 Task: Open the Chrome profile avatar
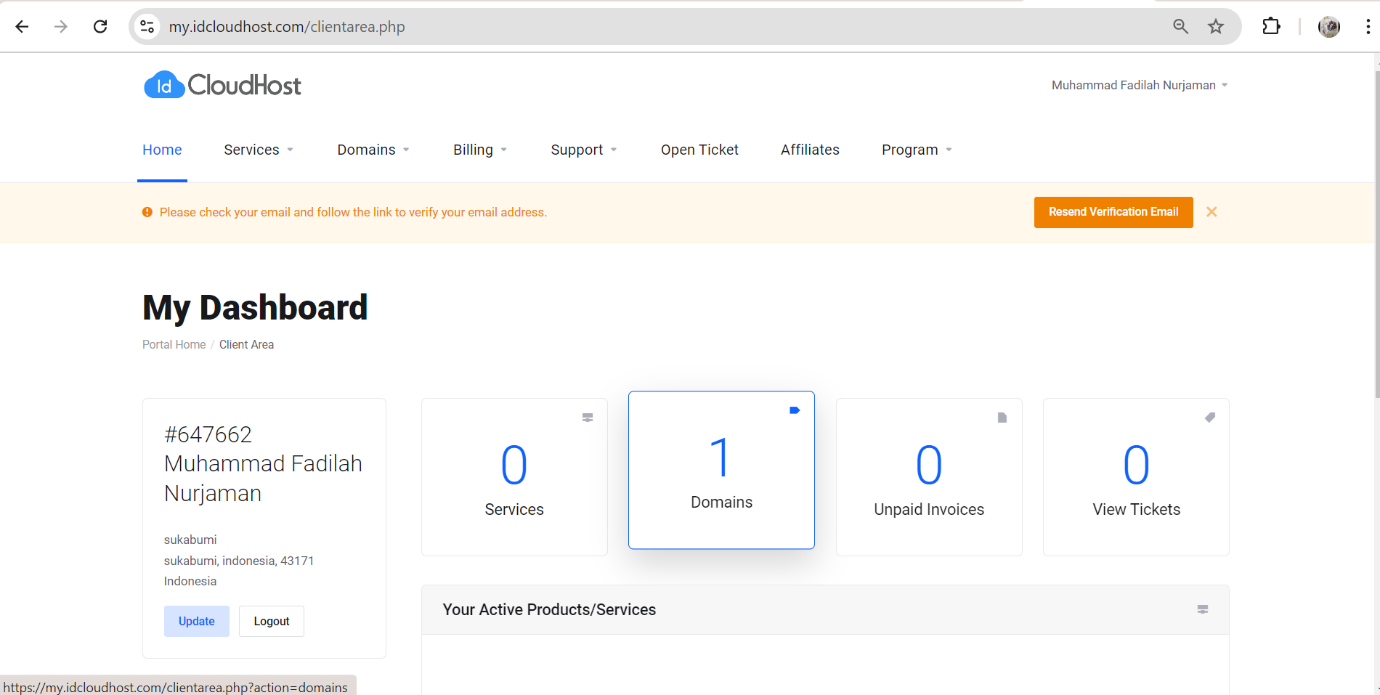(x=1329, y=27)
